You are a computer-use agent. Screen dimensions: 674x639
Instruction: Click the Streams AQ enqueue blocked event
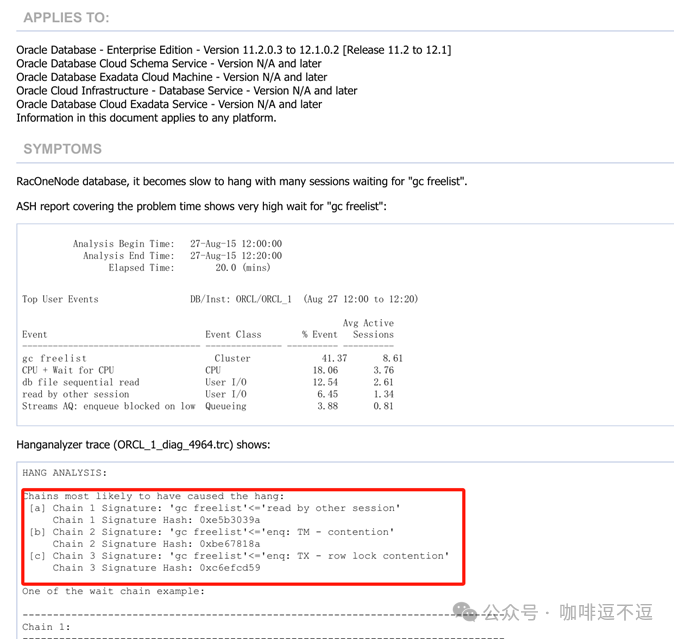coord(109,407)
